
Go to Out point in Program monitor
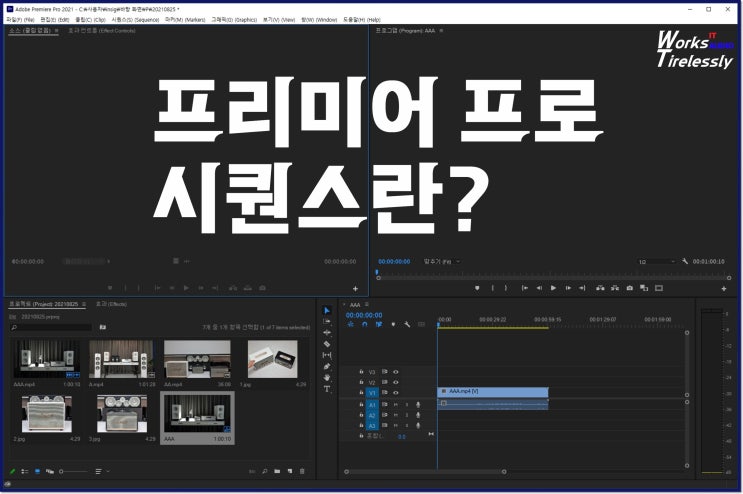coord(582,288)
